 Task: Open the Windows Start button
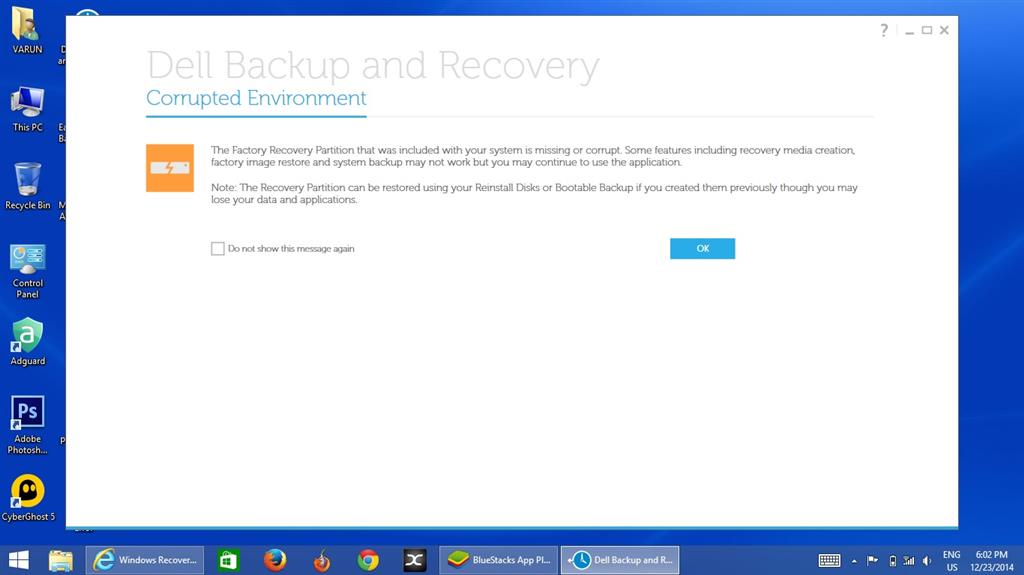coord(19,560)
